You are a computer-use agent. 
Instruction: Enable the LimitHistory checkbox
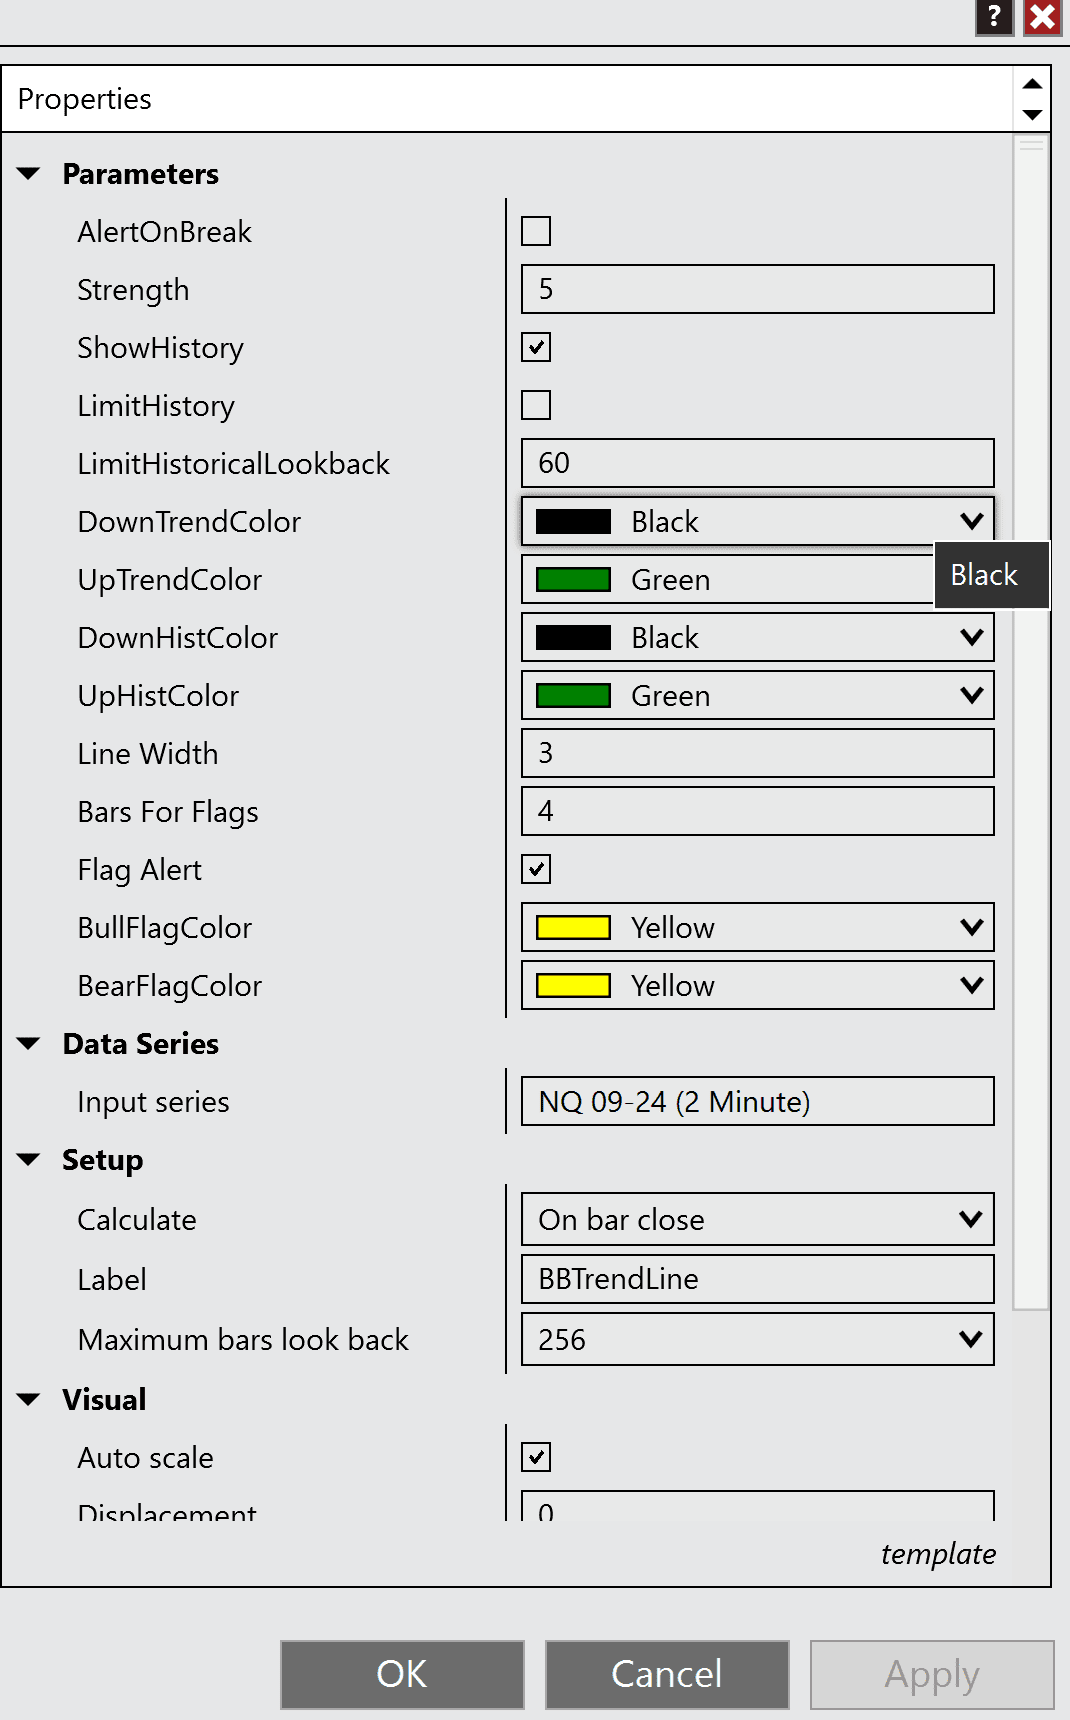click(x=536, y=406)
